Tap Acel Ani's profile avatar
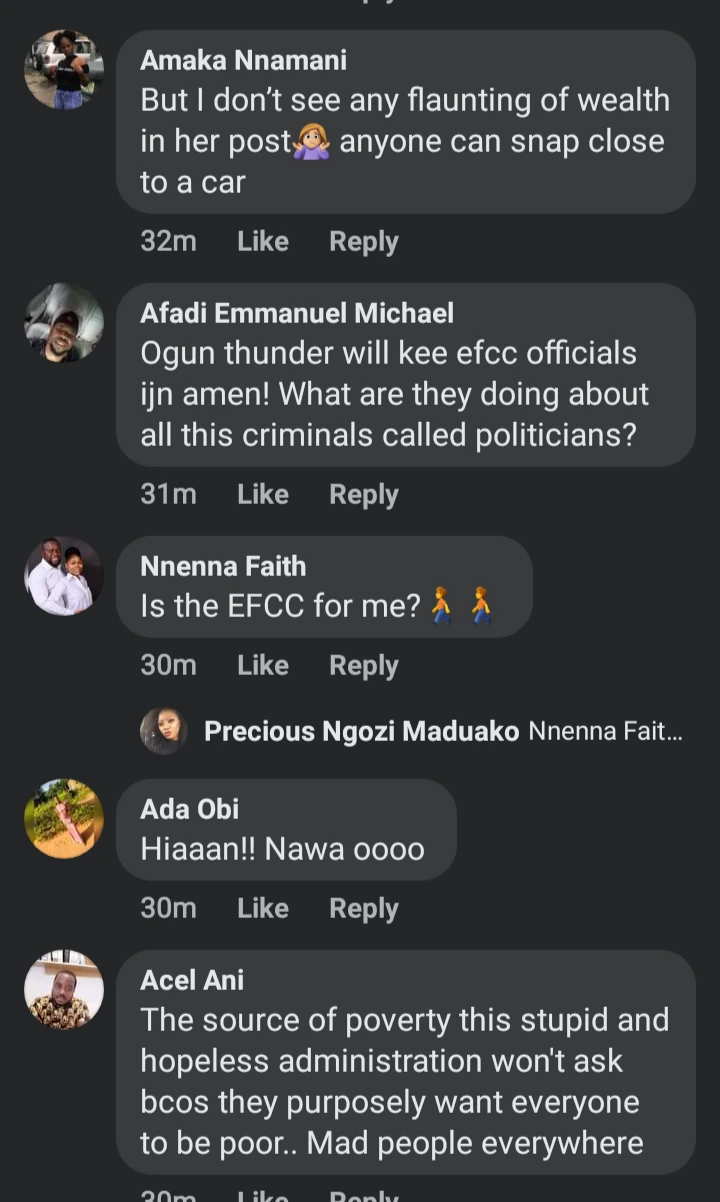 coord(64,990)
